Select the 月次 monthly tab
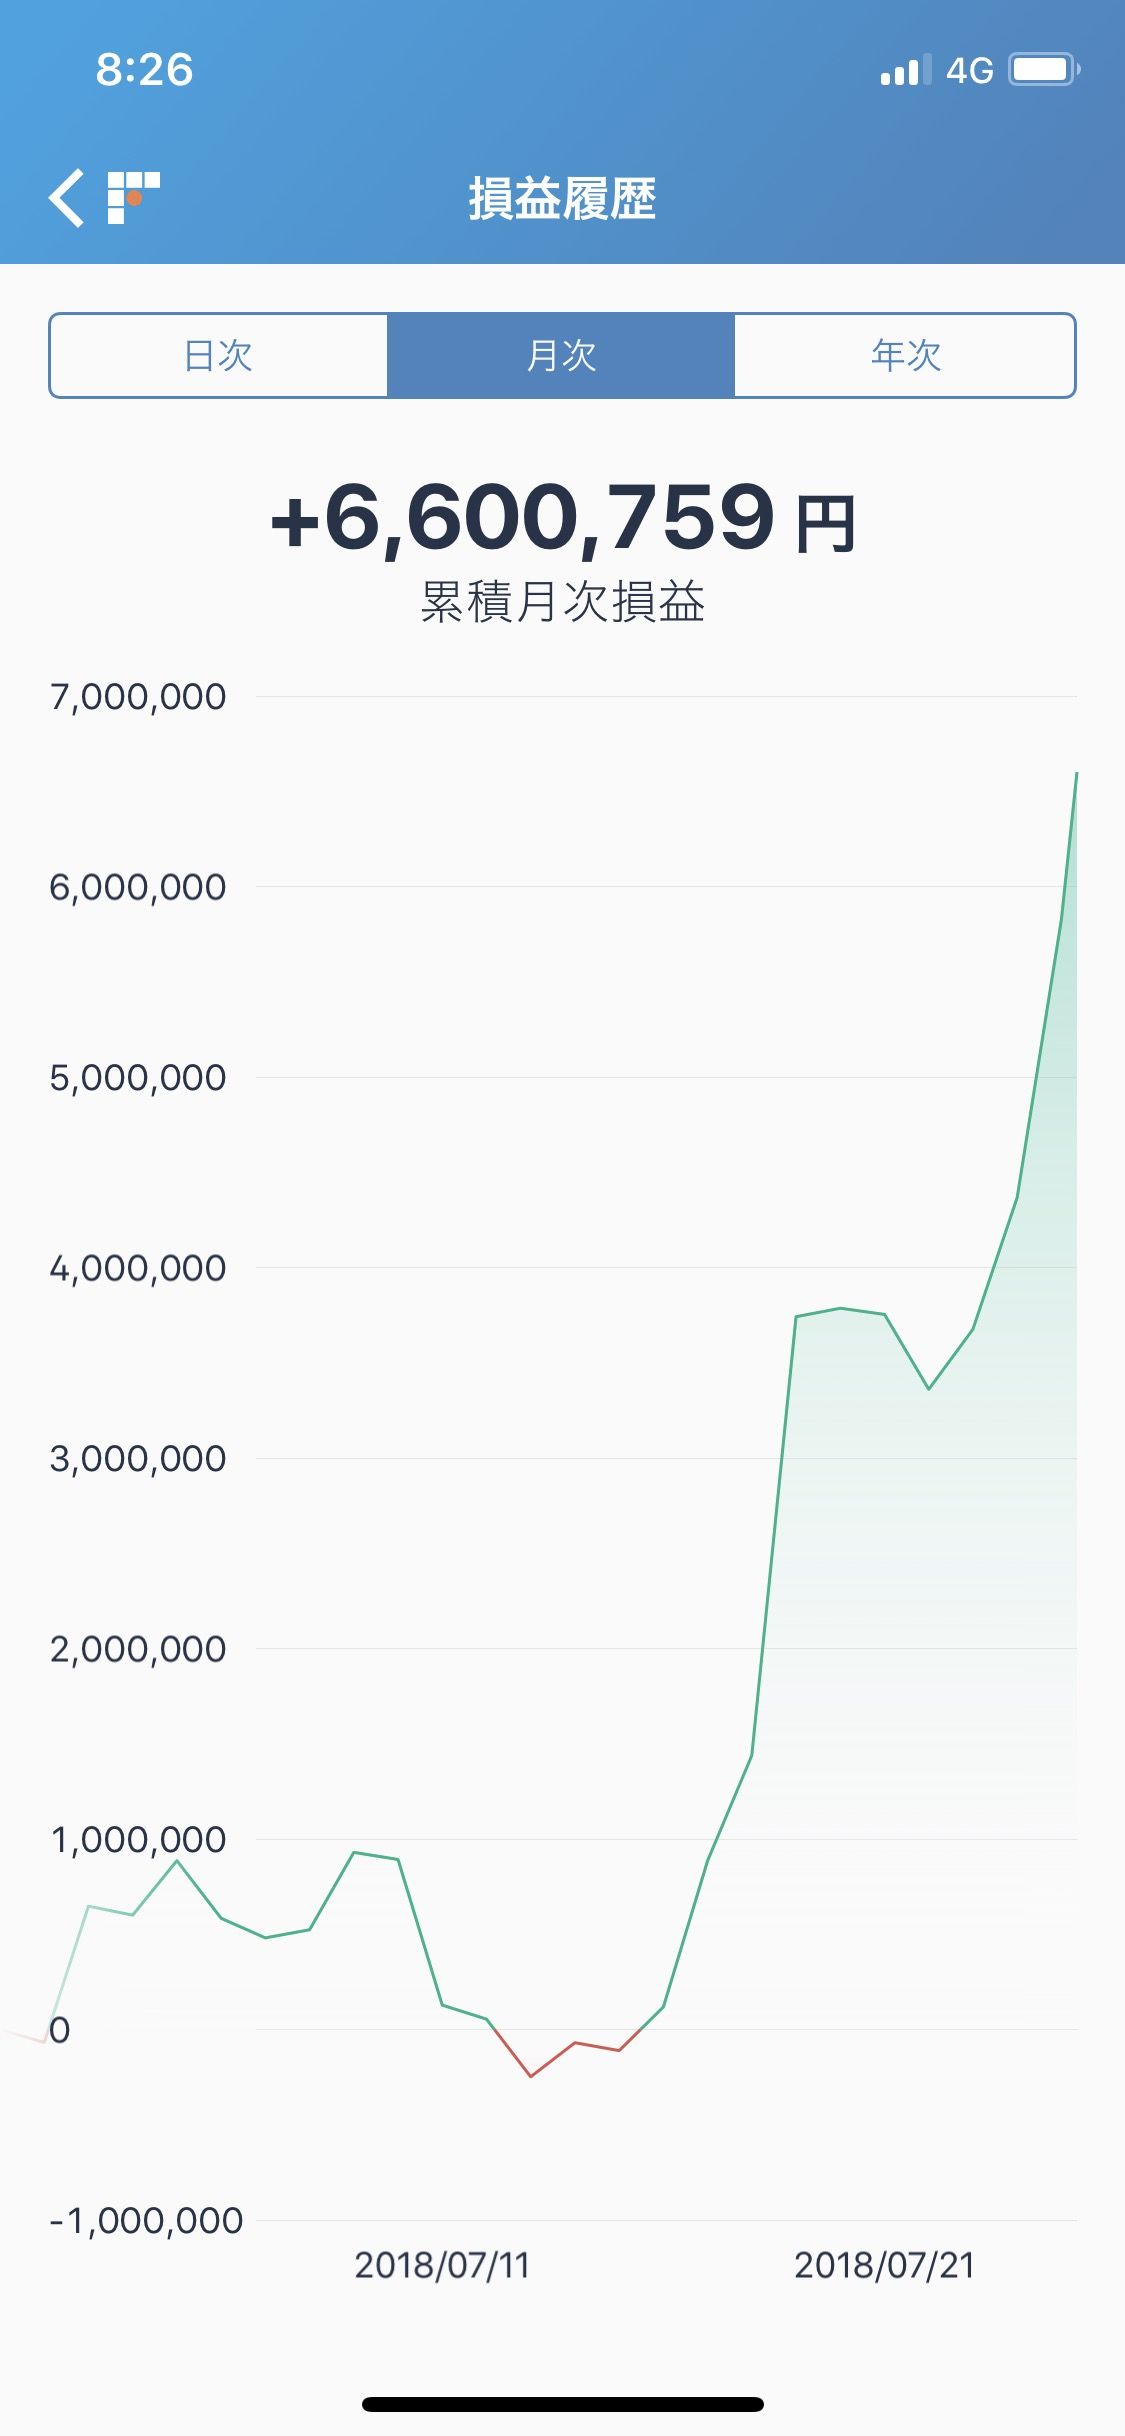Image resolution: width=1125 pixels, height=2436 pixels. point(561,355)
